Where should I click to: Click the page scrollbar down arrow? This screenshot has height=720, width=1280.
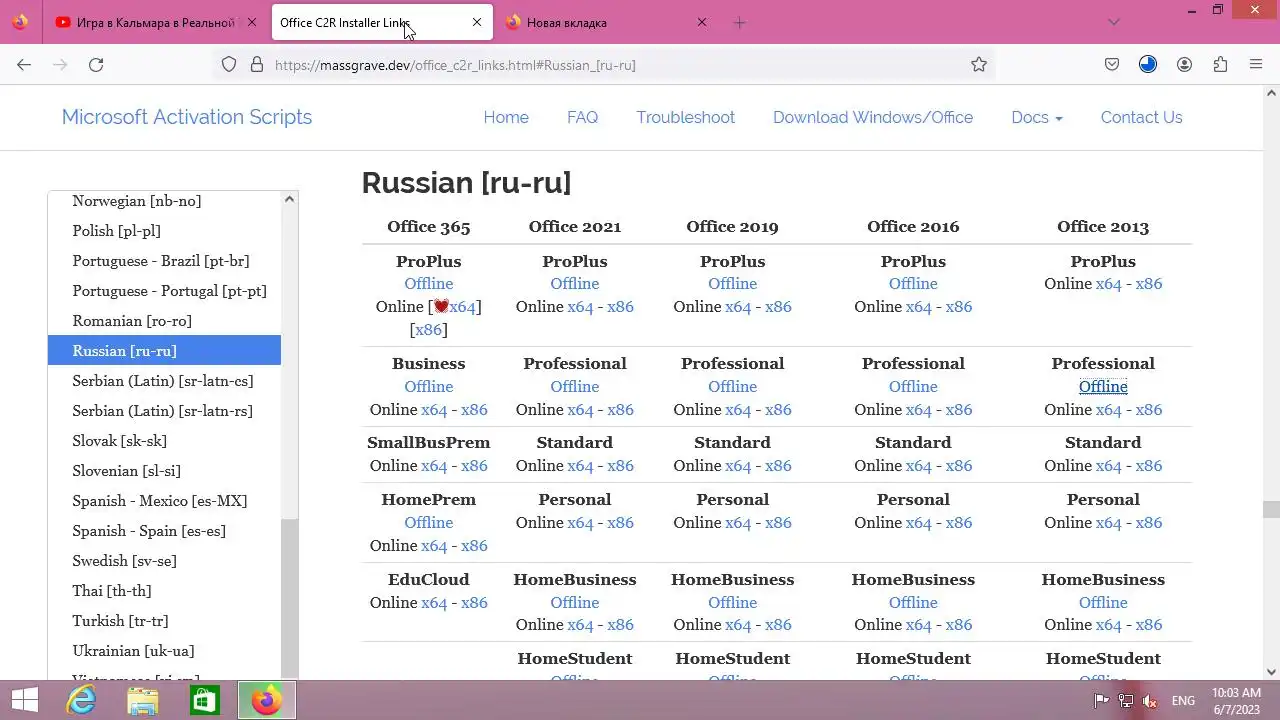pos(1271,672)
